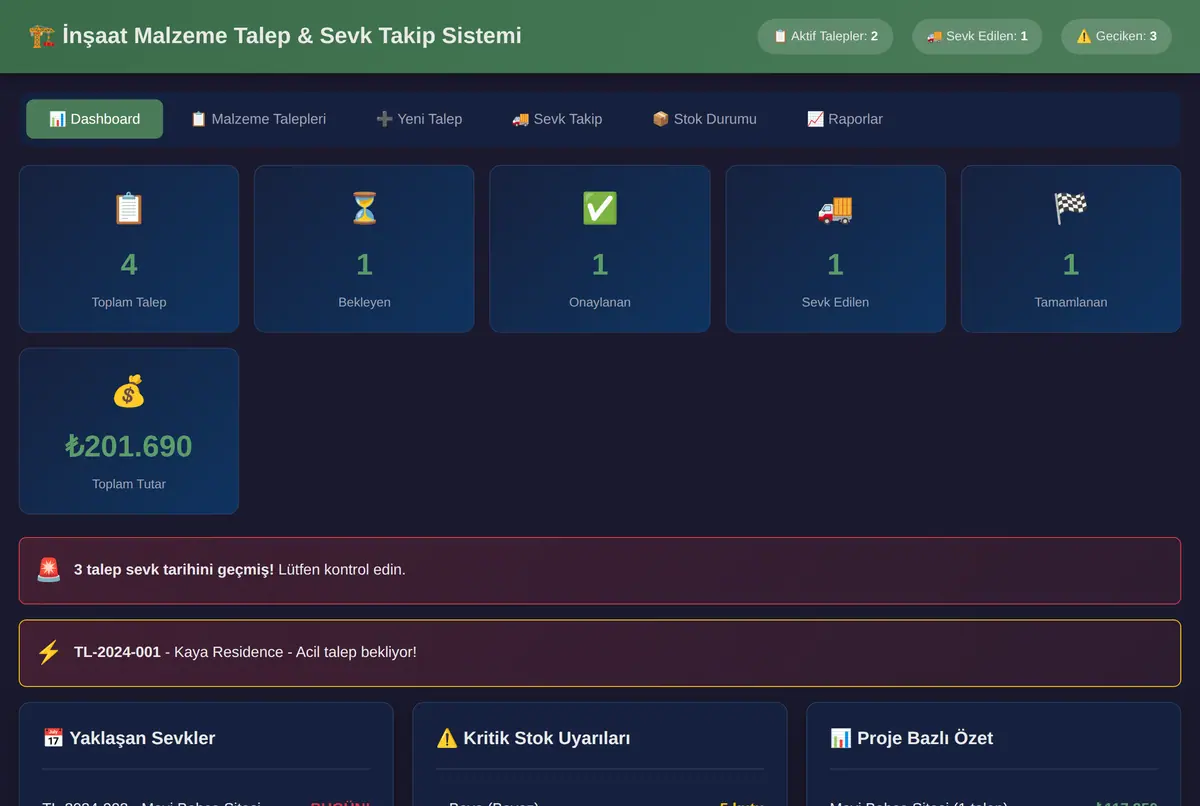Click the Proje Bazlı Özet panel heading
Image resolution: width=1200 pixels, height=806 pixels.
coord(925,738)
